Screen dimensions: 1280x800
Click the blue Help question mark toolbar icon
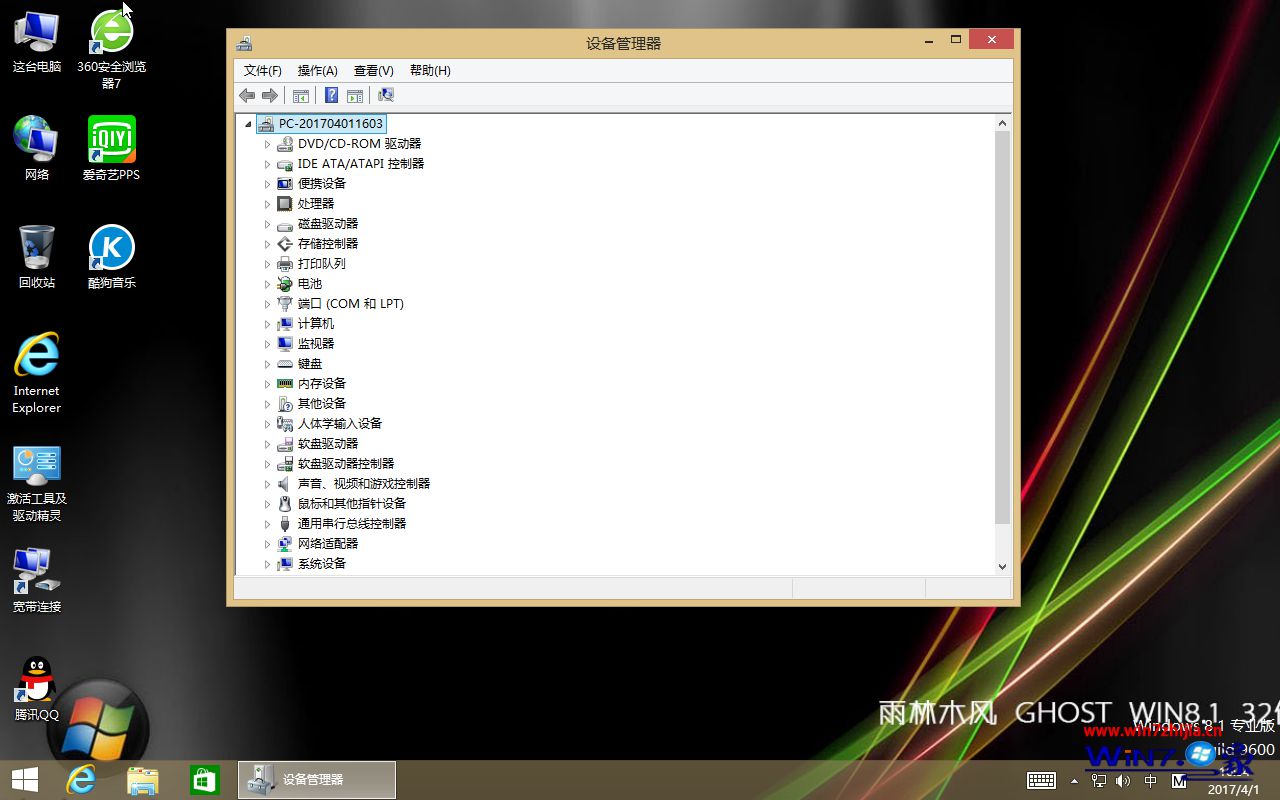[331, 95]
